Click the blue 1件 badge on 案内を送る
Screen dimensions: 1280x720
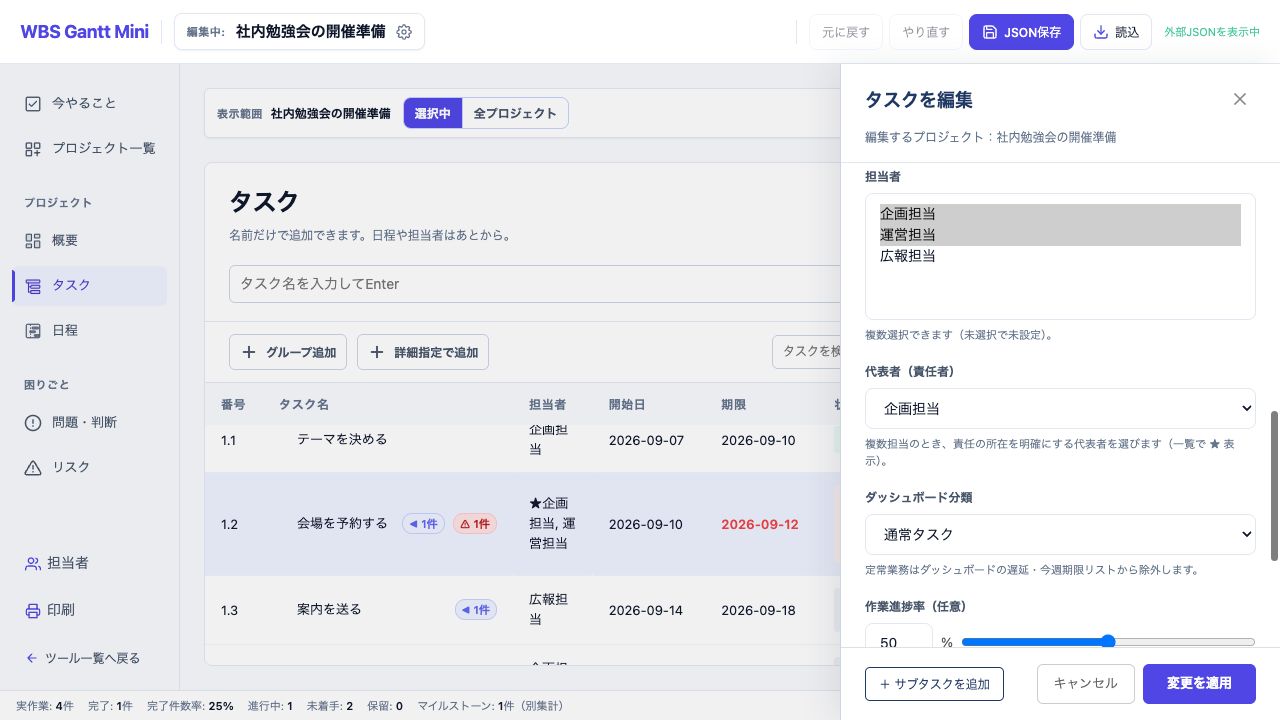point(476,609)
